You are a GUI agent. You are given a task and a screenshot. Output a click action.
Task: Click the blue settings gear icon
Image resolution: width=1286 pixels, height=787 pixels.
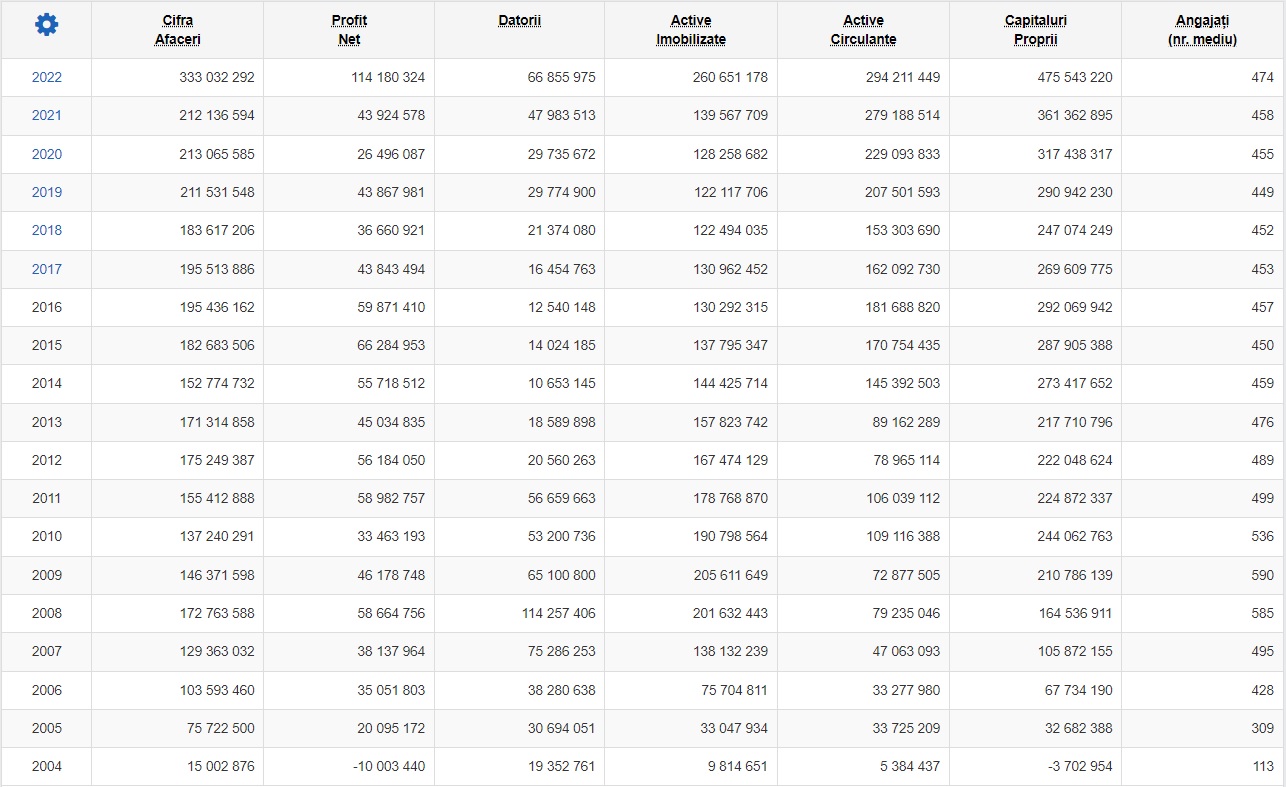pos(46,25)
